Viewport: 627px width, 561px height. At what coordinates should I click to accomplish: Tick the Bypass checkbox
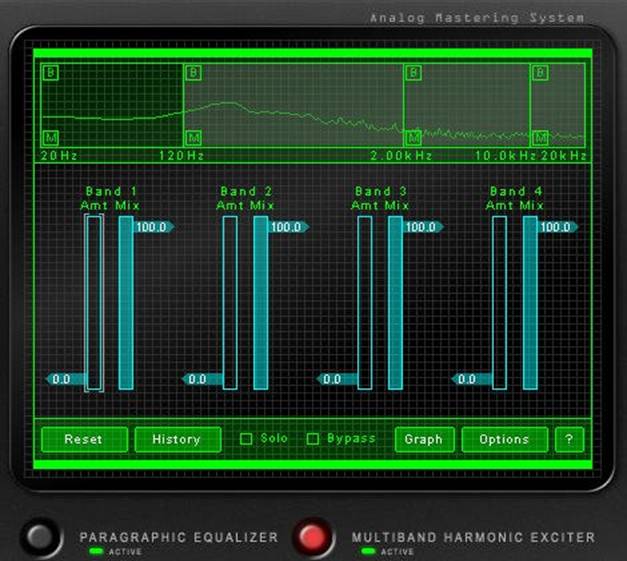tap(313, 439)
